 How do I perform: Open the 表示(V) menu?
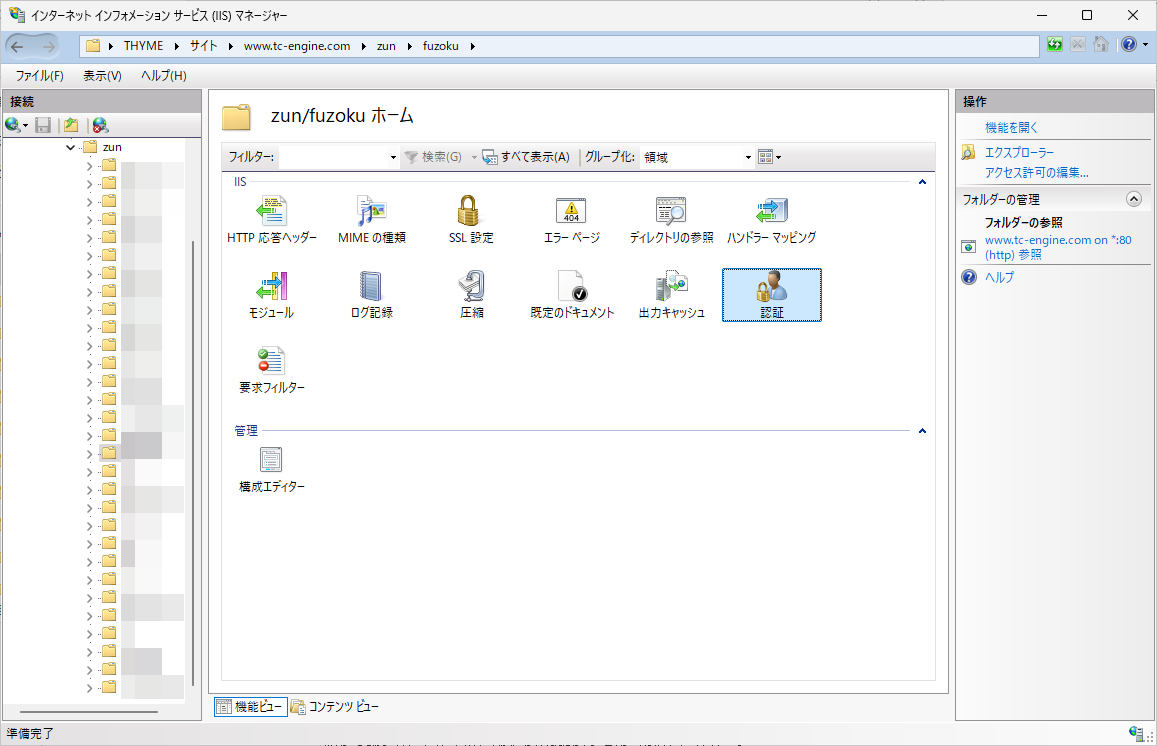click(102, 75)
